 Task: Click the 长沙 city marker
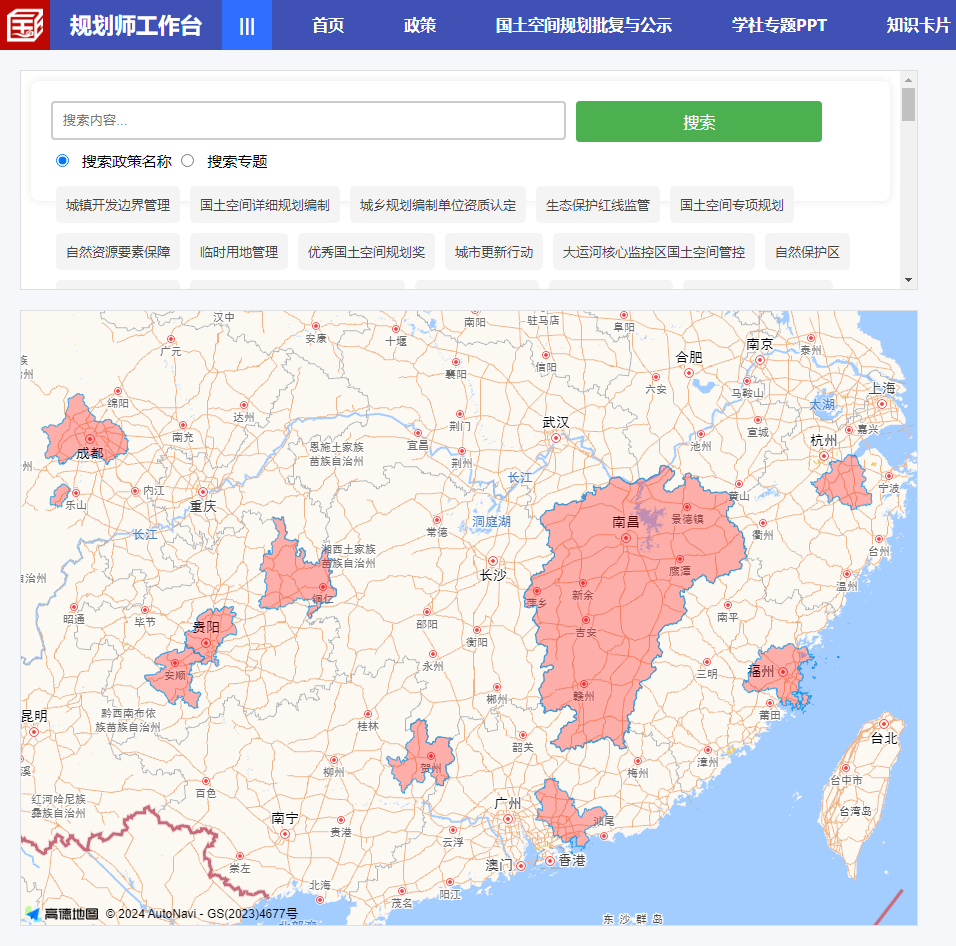click(493, 561)
